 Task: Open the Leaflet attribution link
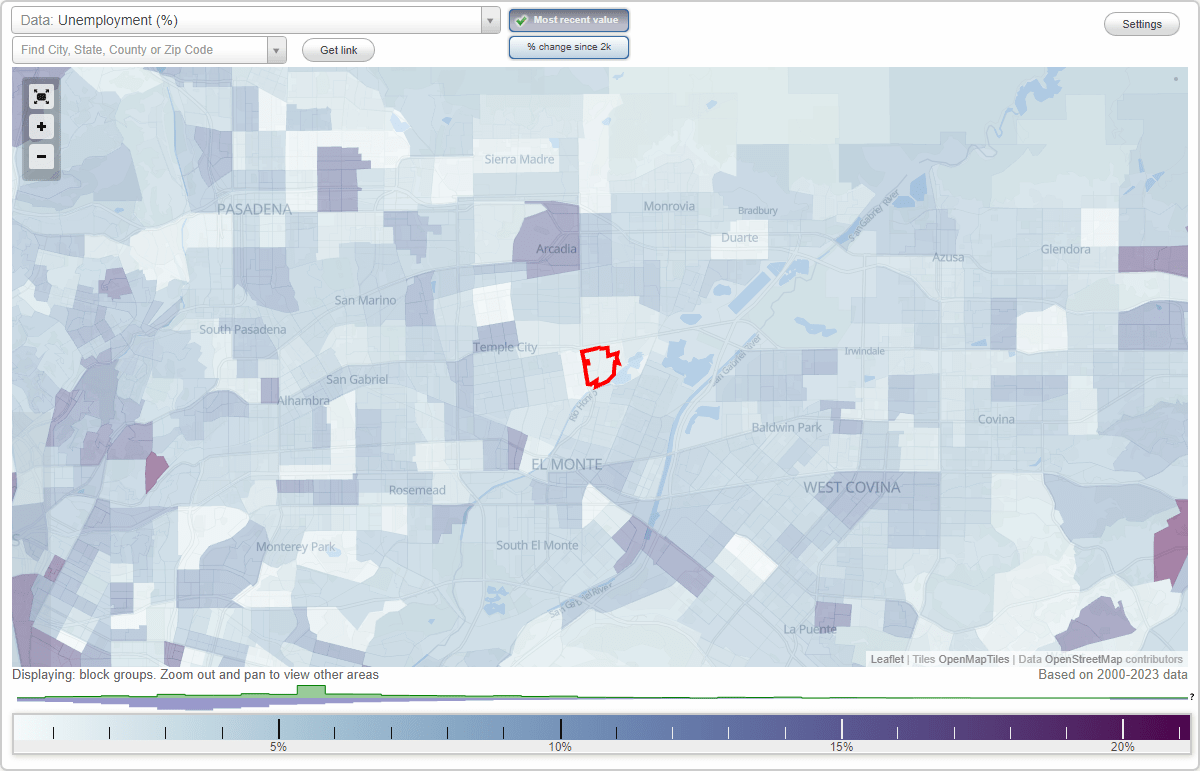[x=887, y=659]
